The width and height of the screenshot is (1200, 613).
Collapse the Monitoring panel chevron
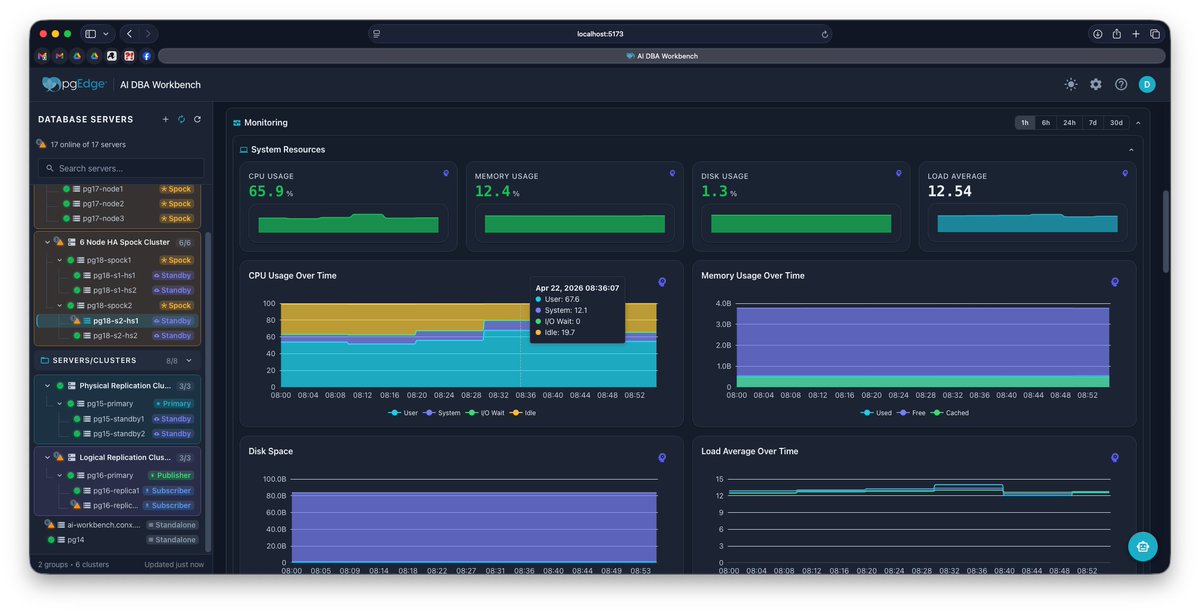coord(1138,122)
